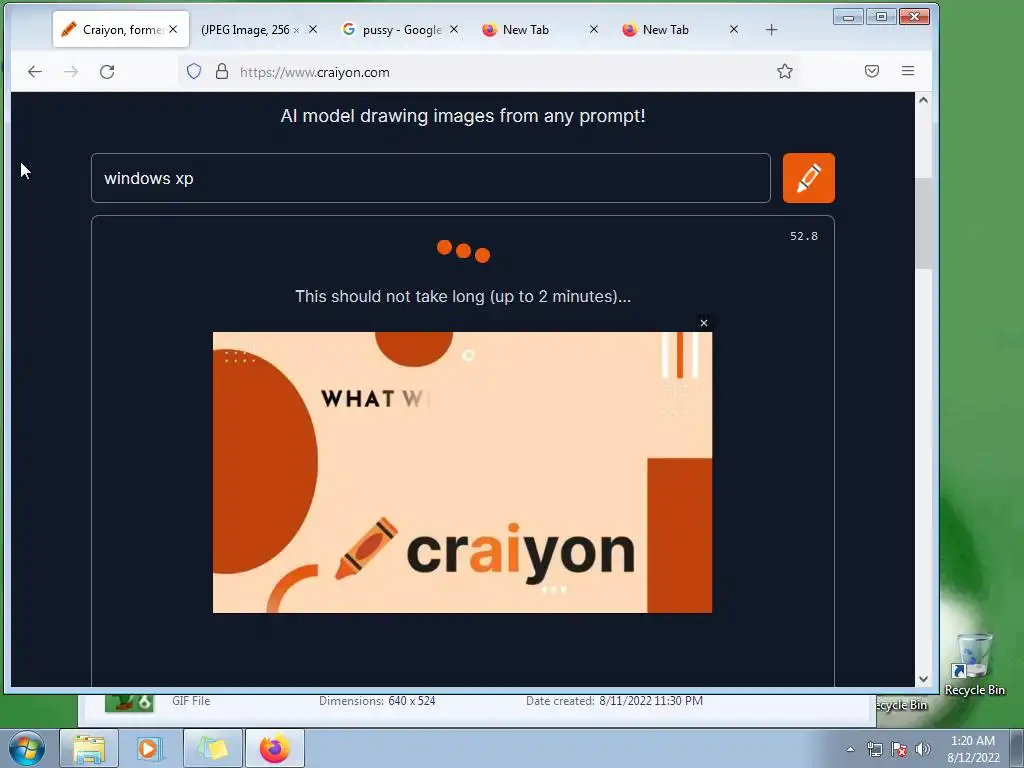Click the network tray icon

click(x=874, y=749)
